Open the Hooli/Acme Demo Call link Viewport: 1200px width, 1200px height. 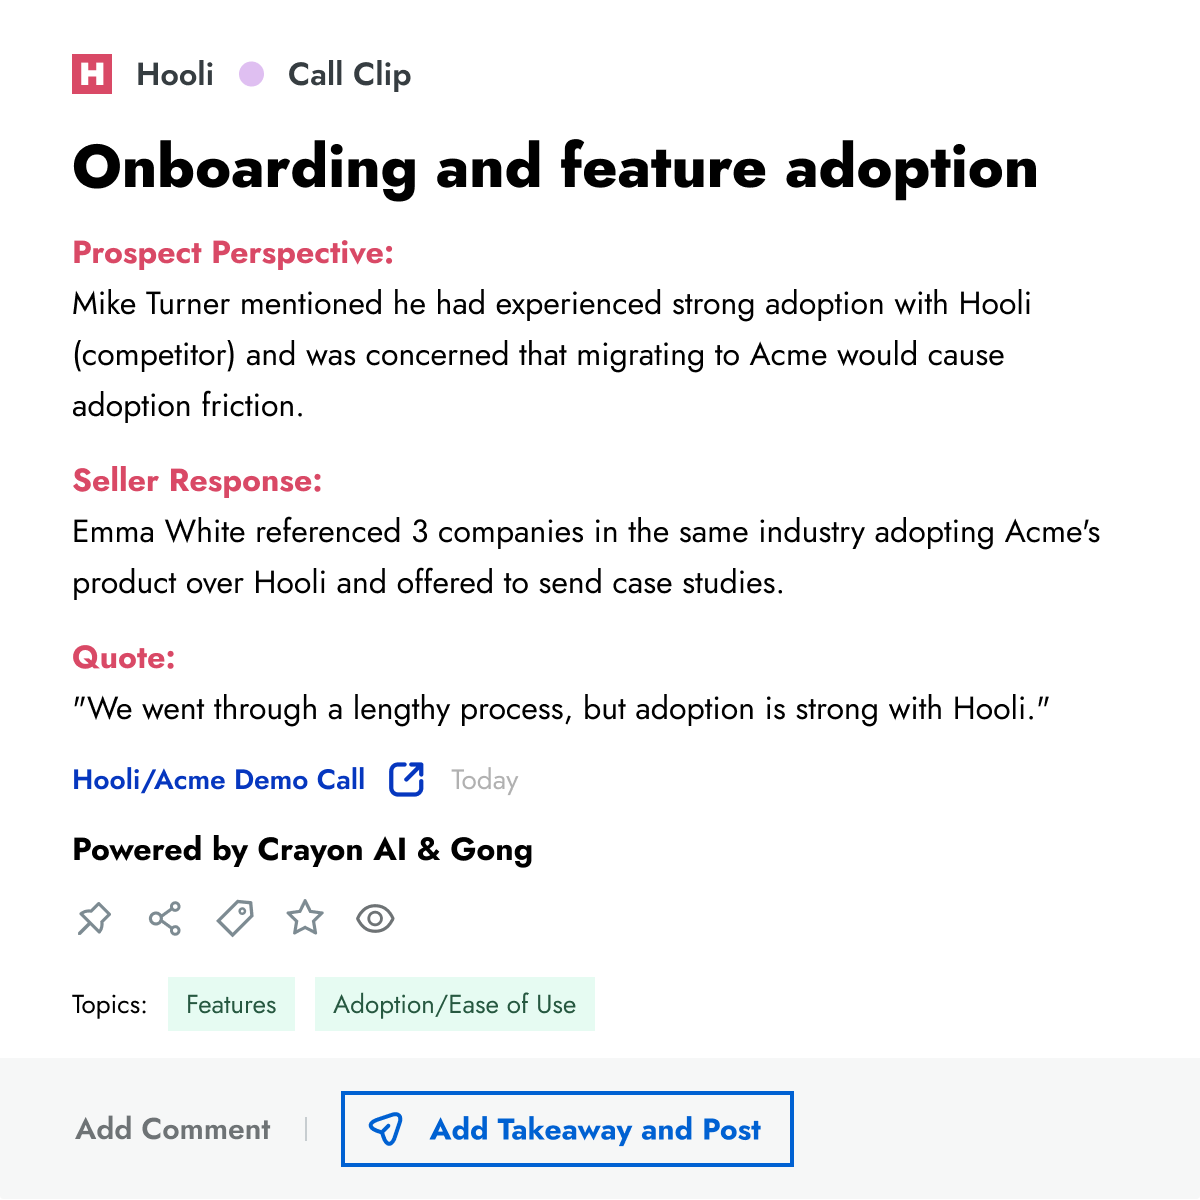click(218, 779)
